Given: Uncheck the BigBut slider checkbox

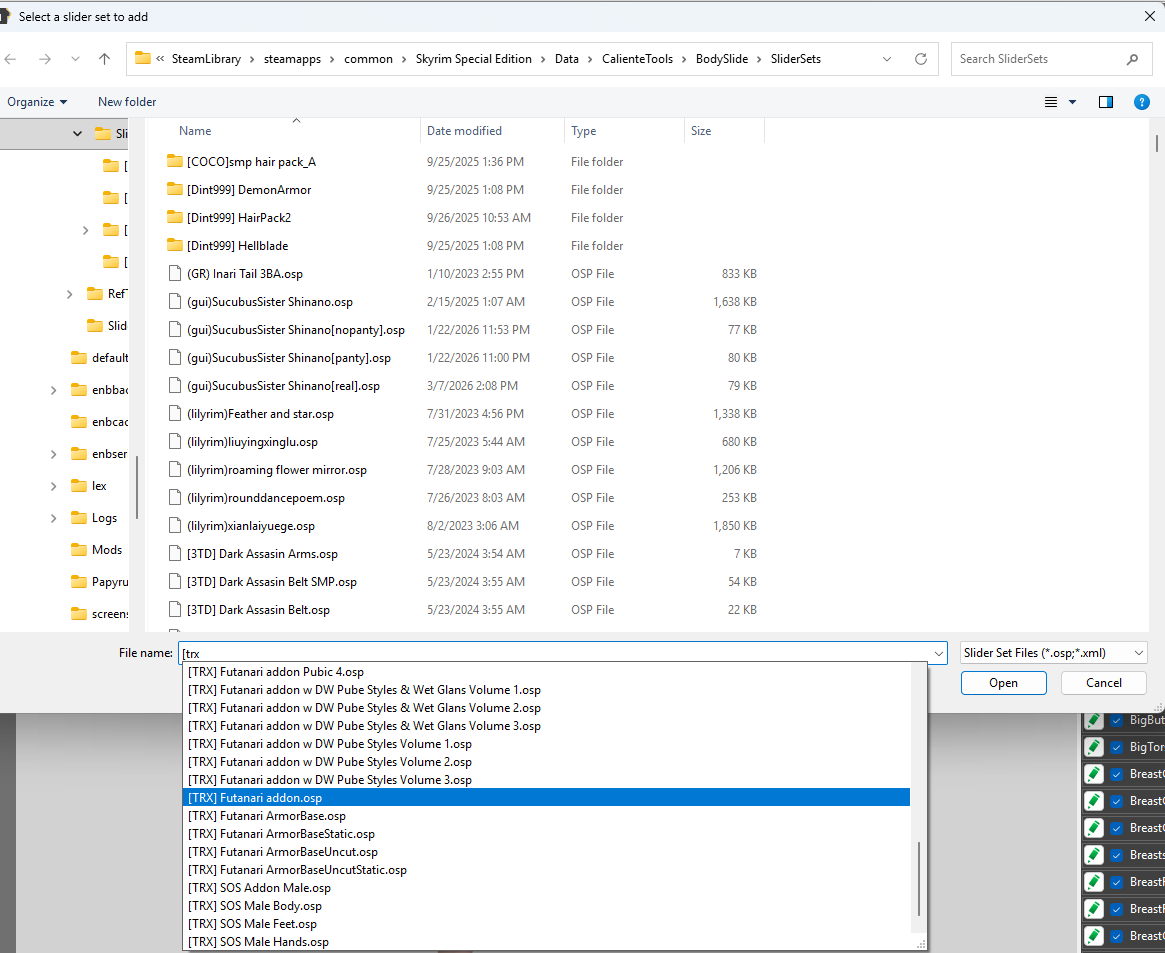Looking at the screenshot, I should [1116, 720].
